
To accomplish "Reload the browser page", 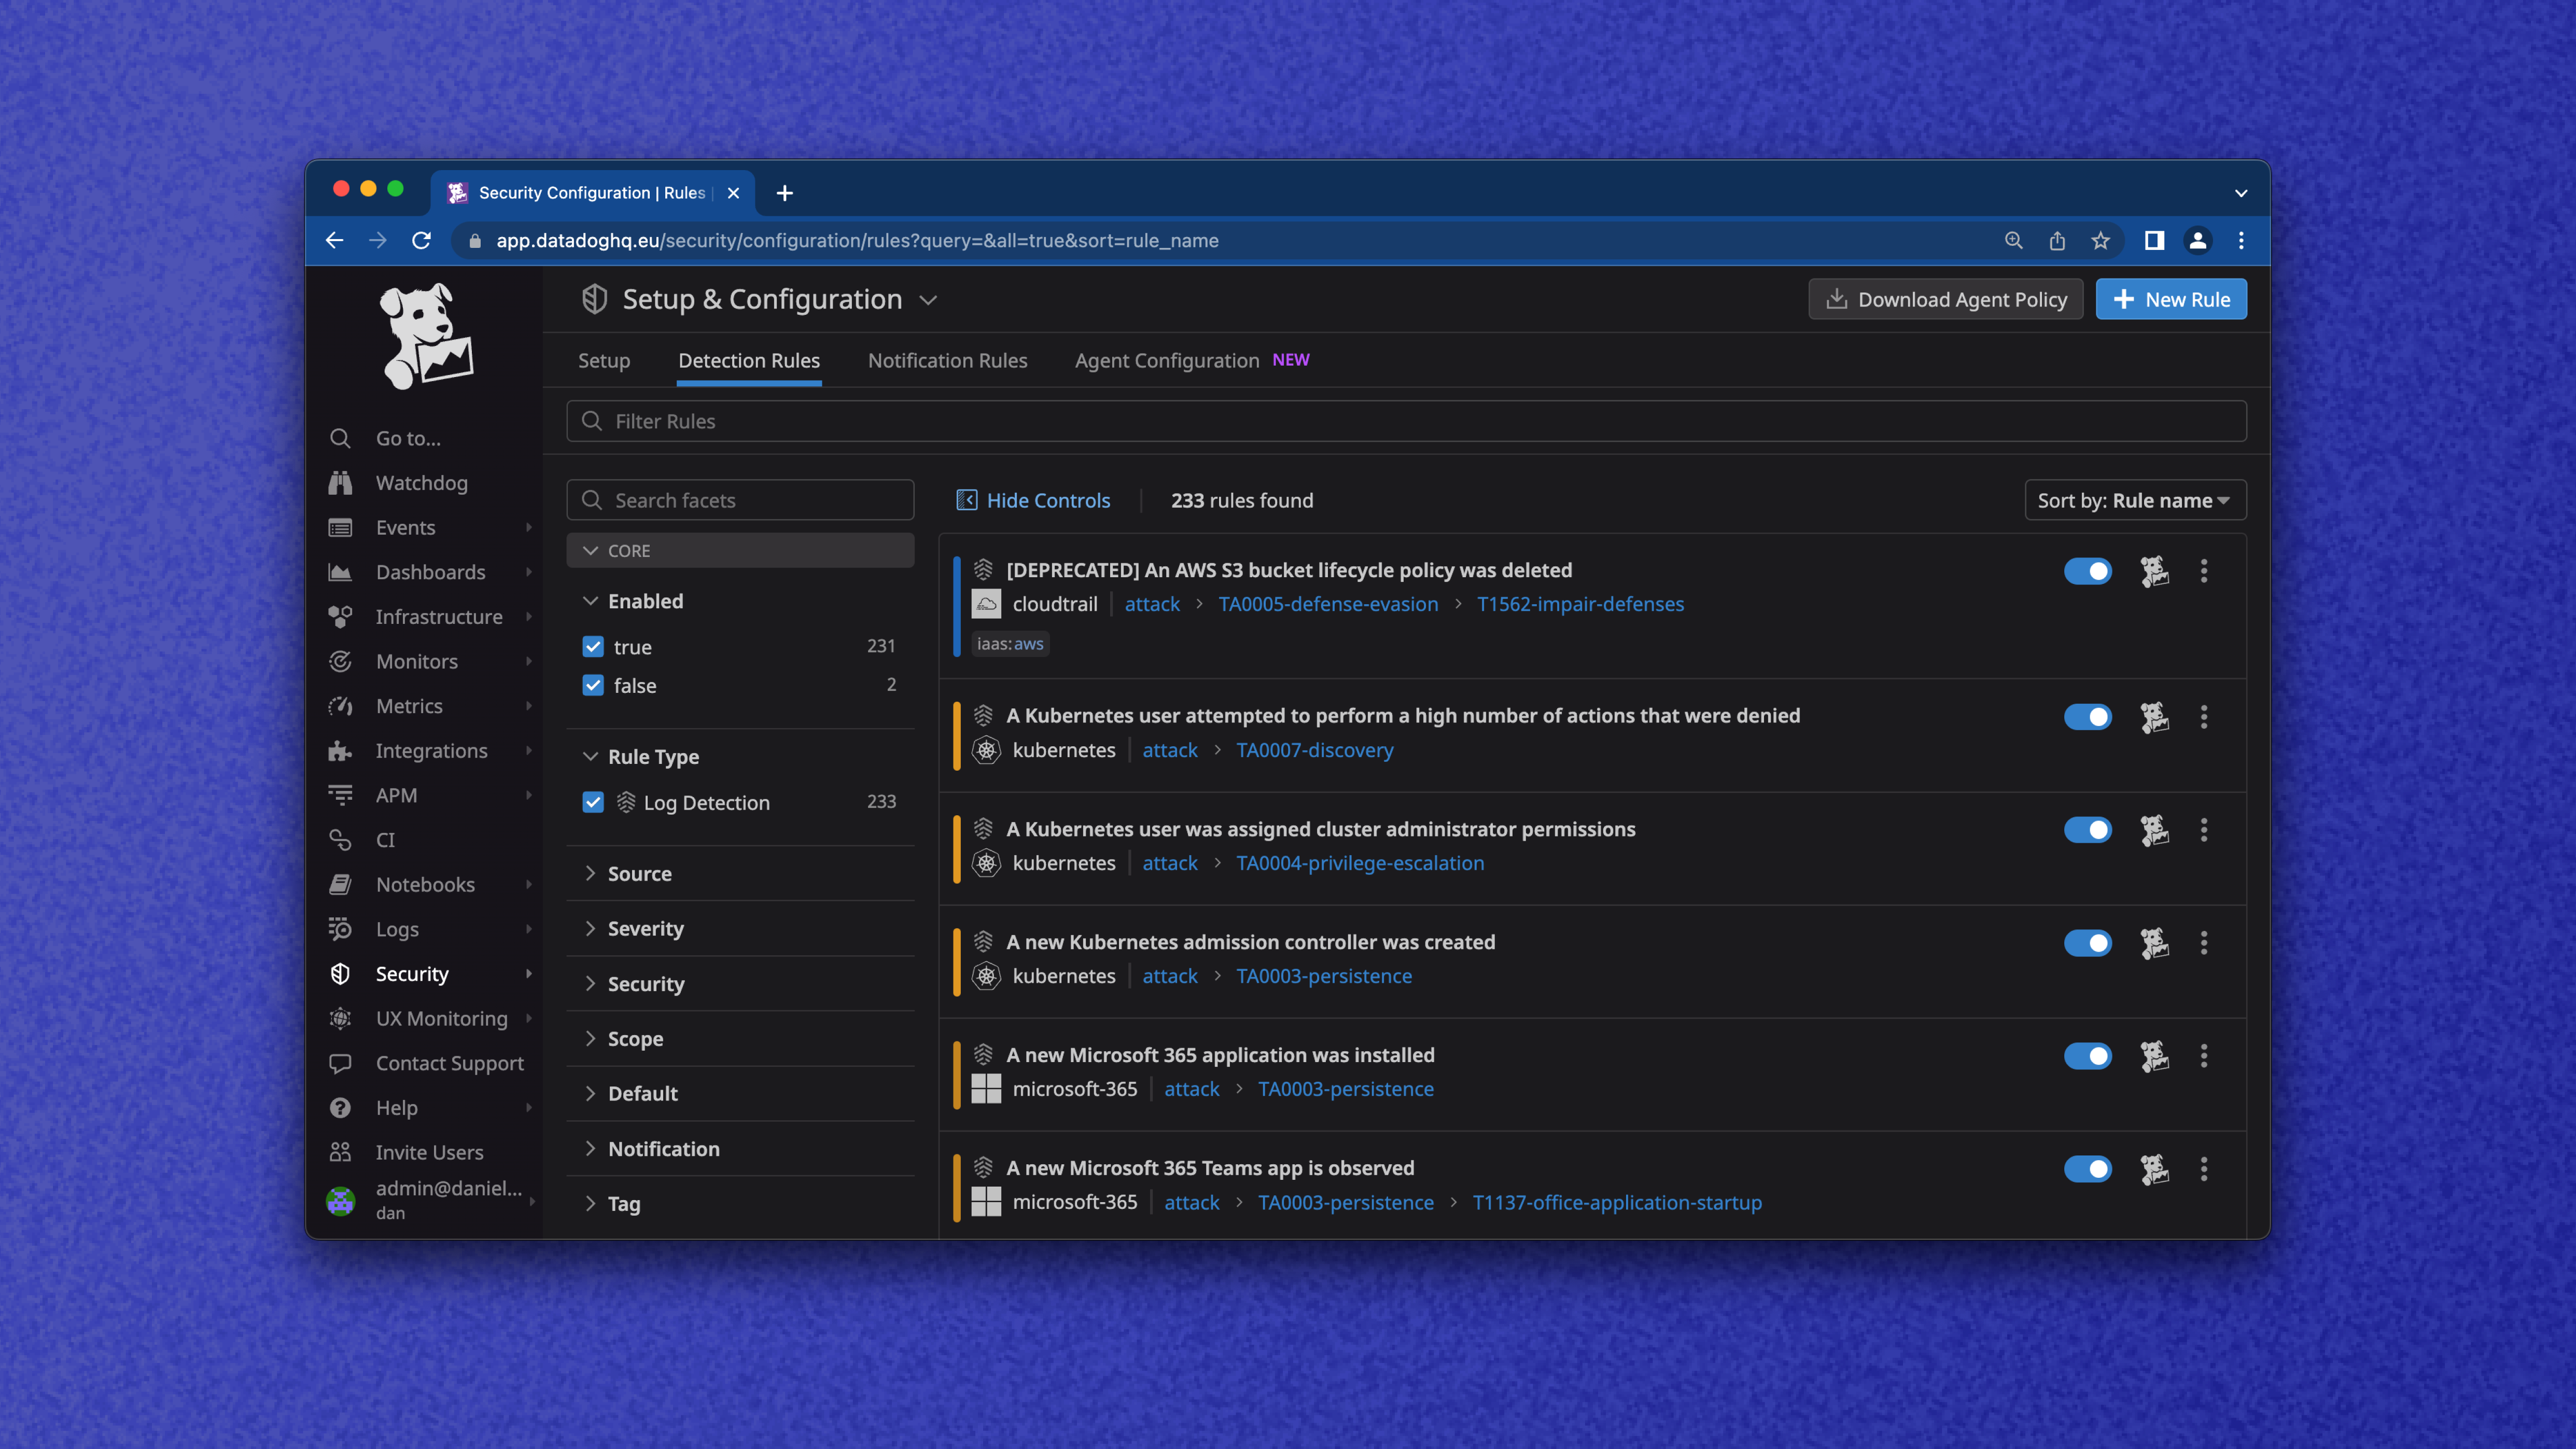I will pos(421,241).
